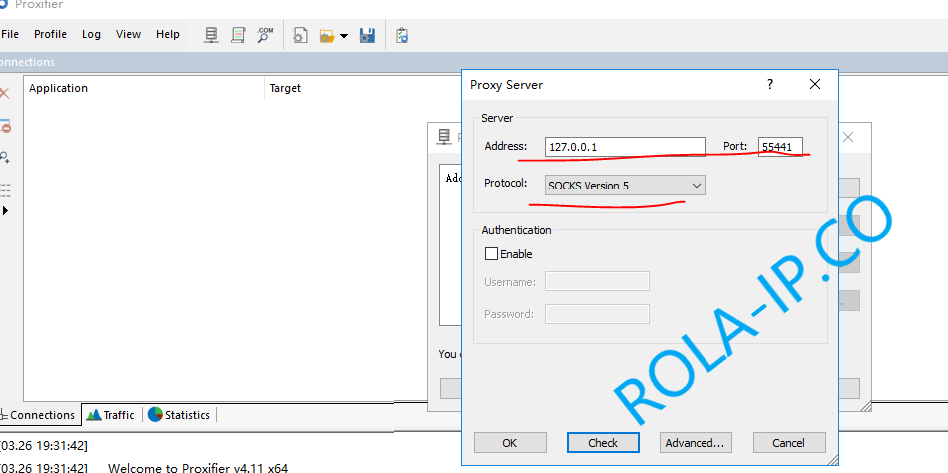Expand the Protocol dropdown

tap(696, 185)
